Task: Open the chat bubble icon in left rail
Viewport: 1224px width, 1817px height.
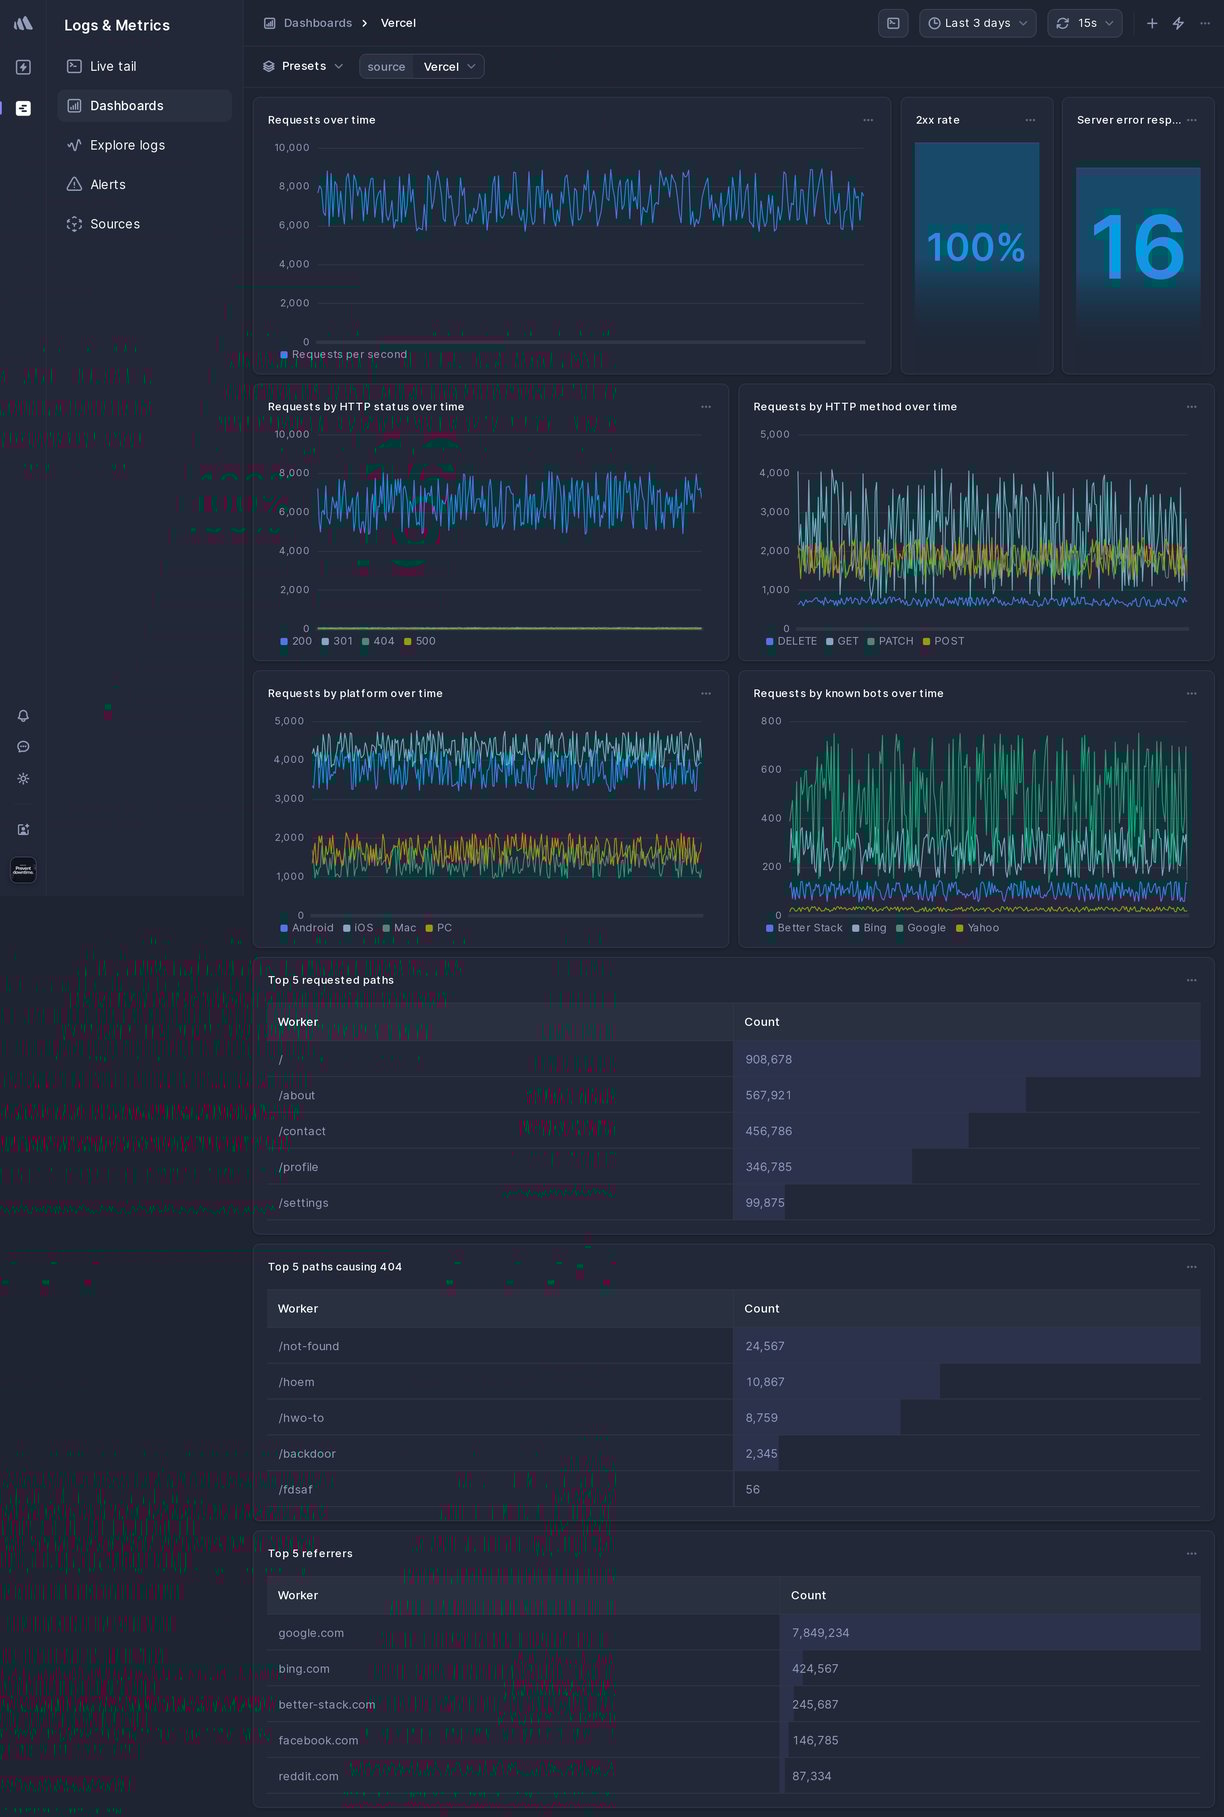Action: [x=23, y=747]
